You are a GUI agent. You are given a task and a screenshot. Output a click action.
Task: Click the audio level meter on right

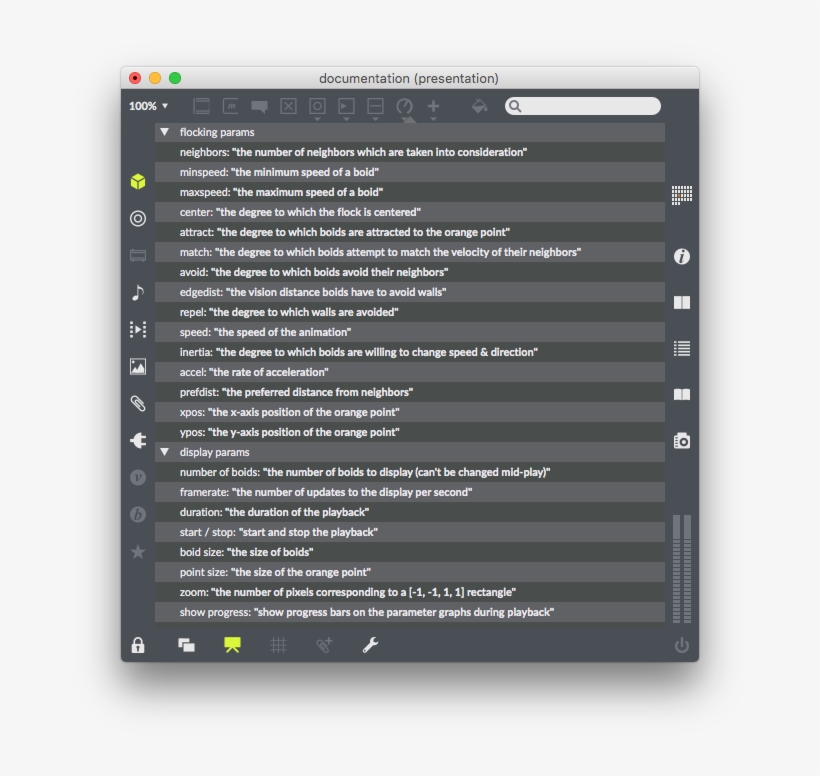(682, 568)
